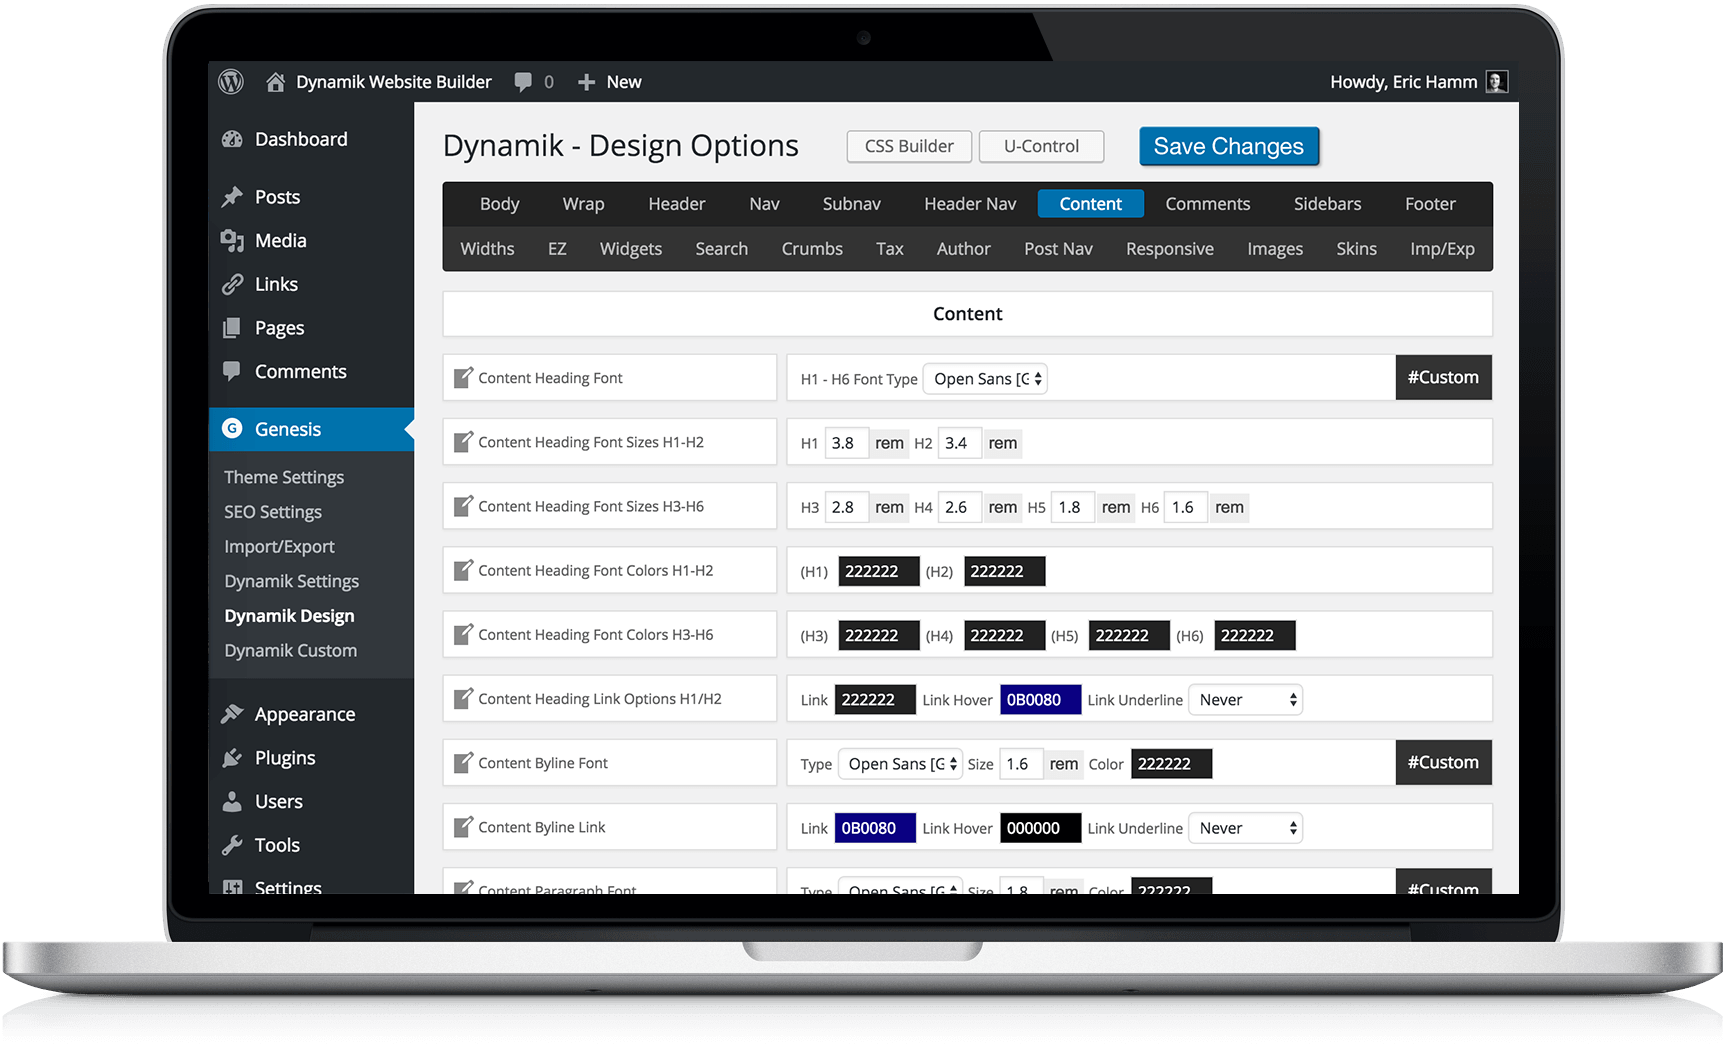The height and width of the screenshot is (1050, 1726).
Task: Click the edit icon for Heading Link Options H1/H2
Action: coord(463,698)
